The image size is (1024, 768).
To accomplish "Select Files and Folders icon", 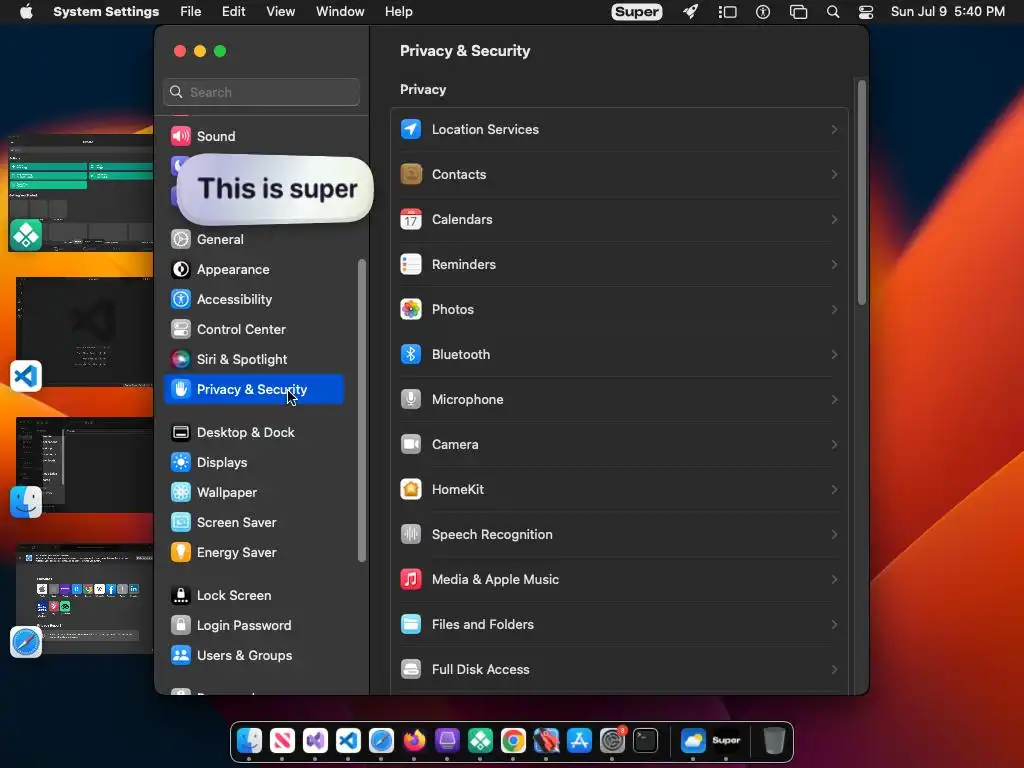I will (x=411, y=624).
